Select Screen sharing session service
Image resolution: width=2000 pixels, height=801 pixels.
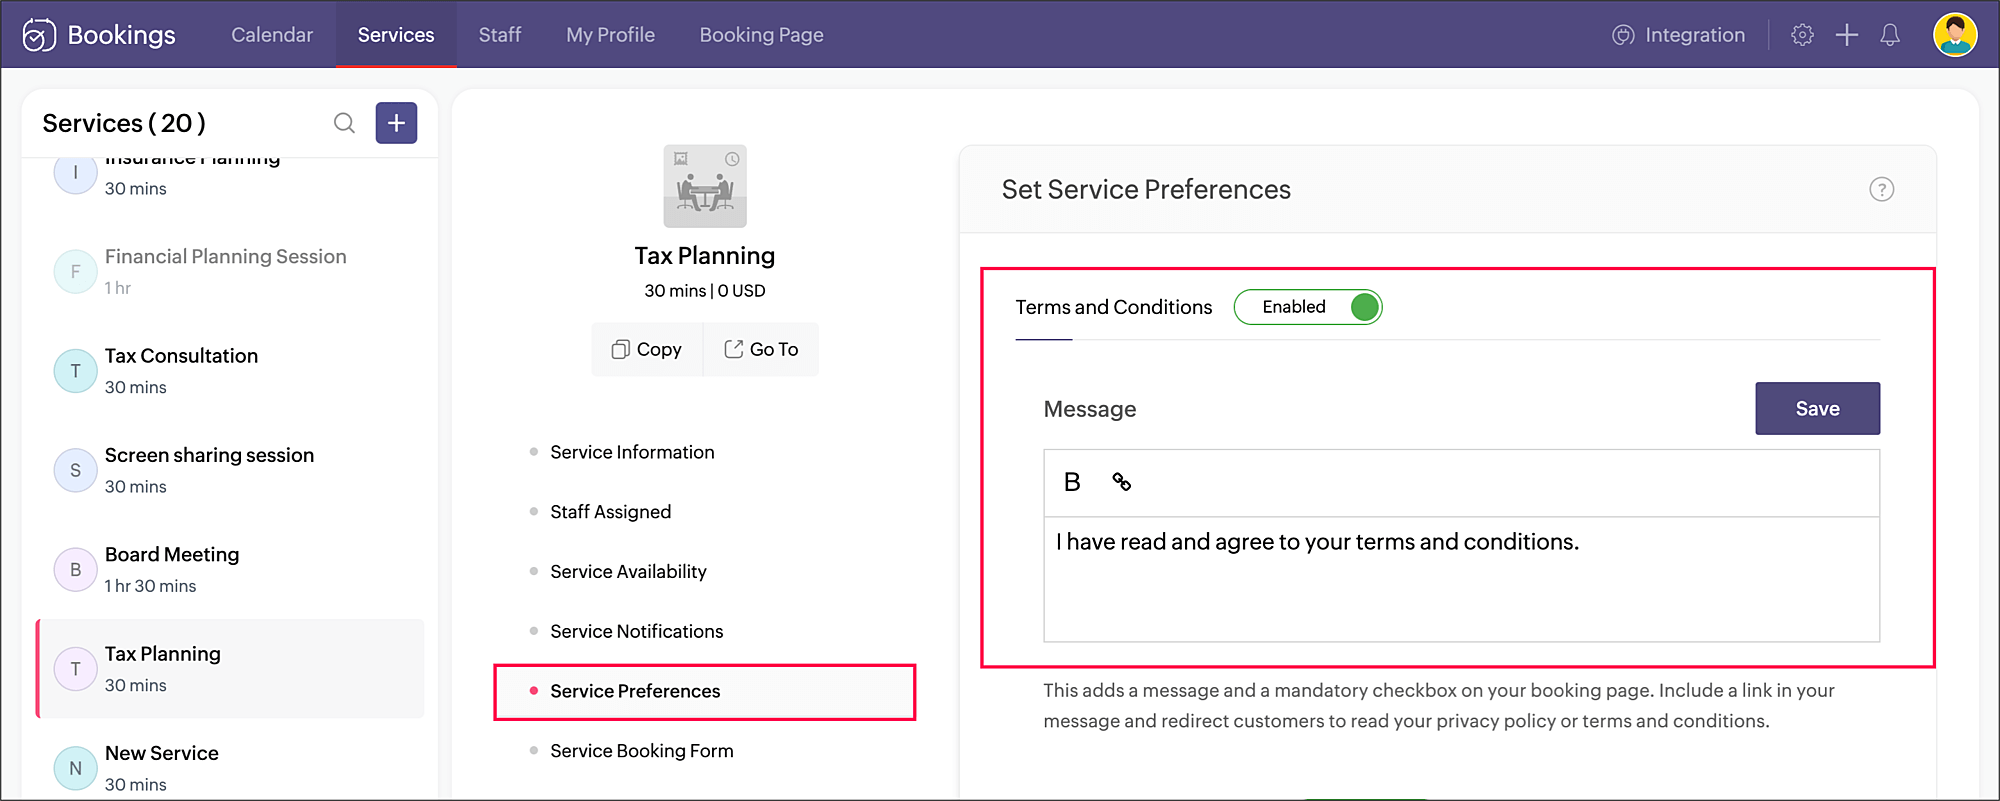coord(230,470)
